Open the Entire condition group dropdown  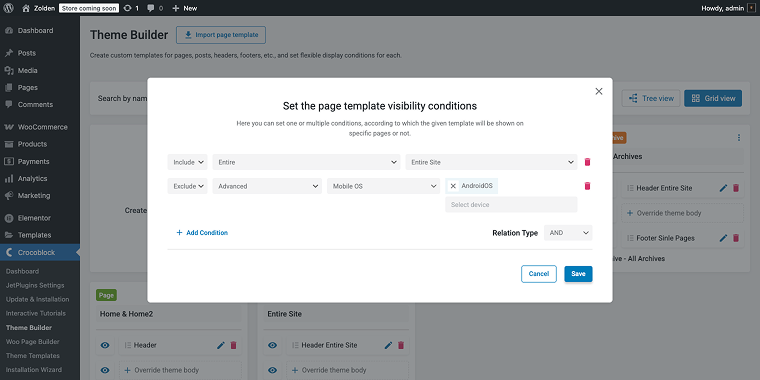click(306, 162)
